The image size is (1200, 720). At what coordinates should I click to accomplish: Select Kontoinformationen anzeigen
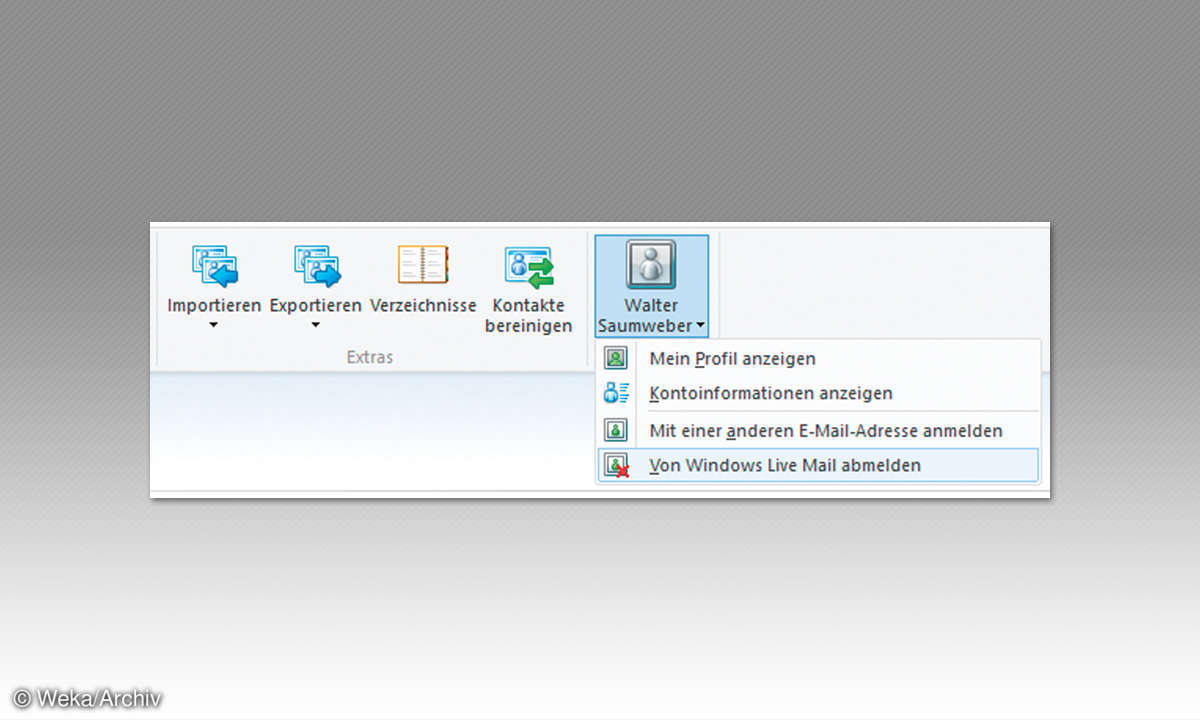(818, 393)
